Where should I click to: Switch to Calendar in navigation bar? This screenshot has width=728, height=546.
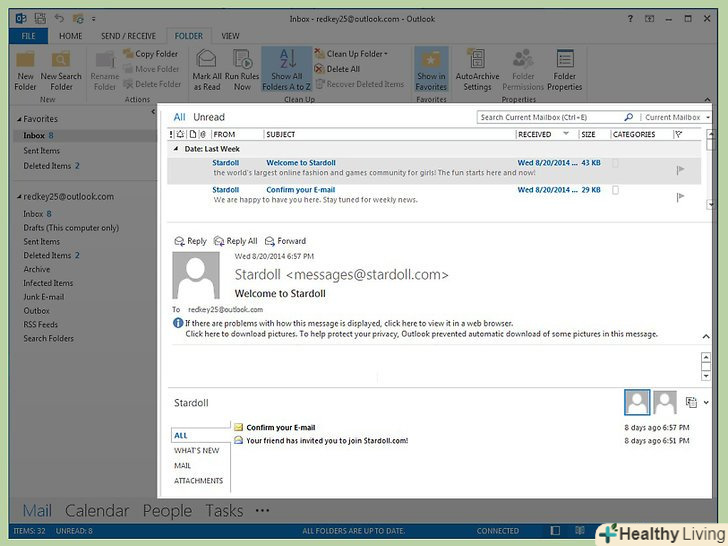point(97,511)
